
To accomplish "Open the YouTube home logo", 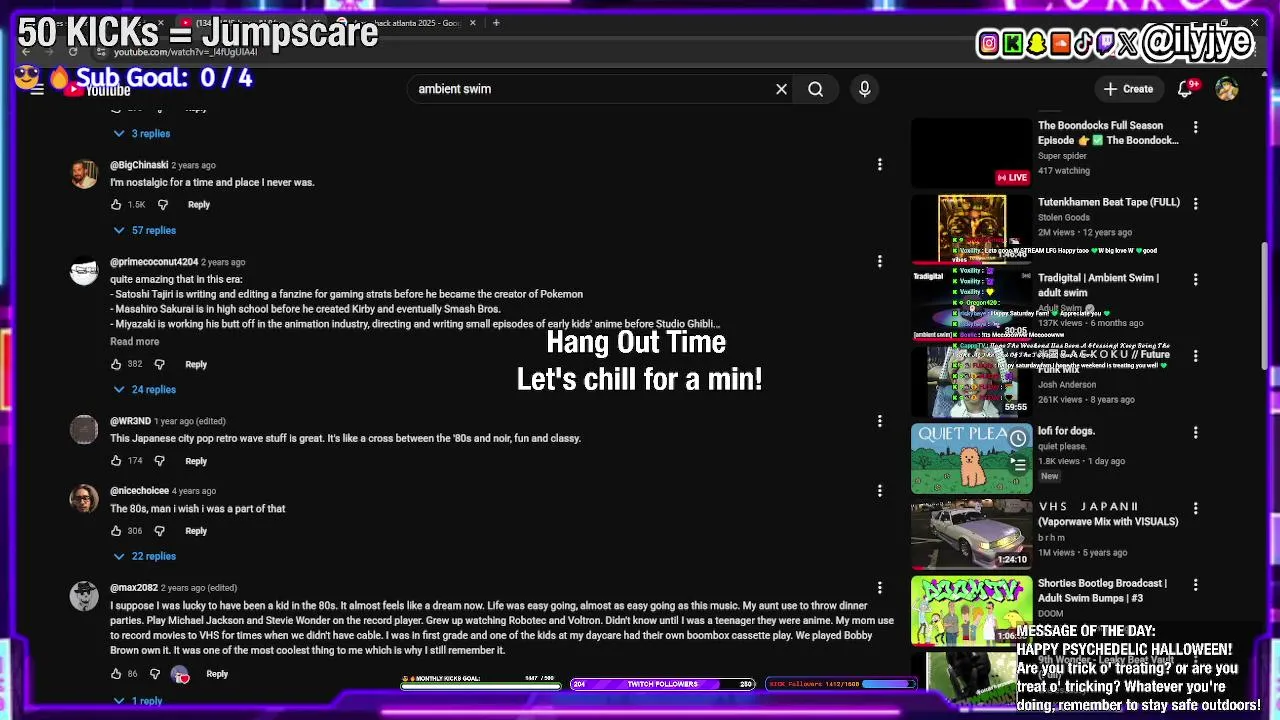I will tap(96, 89).
